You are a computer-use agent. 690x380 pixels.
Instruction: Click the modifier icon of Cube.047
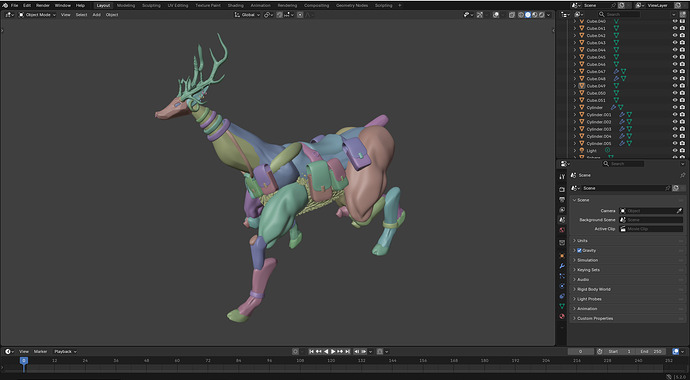pos(617,71)
